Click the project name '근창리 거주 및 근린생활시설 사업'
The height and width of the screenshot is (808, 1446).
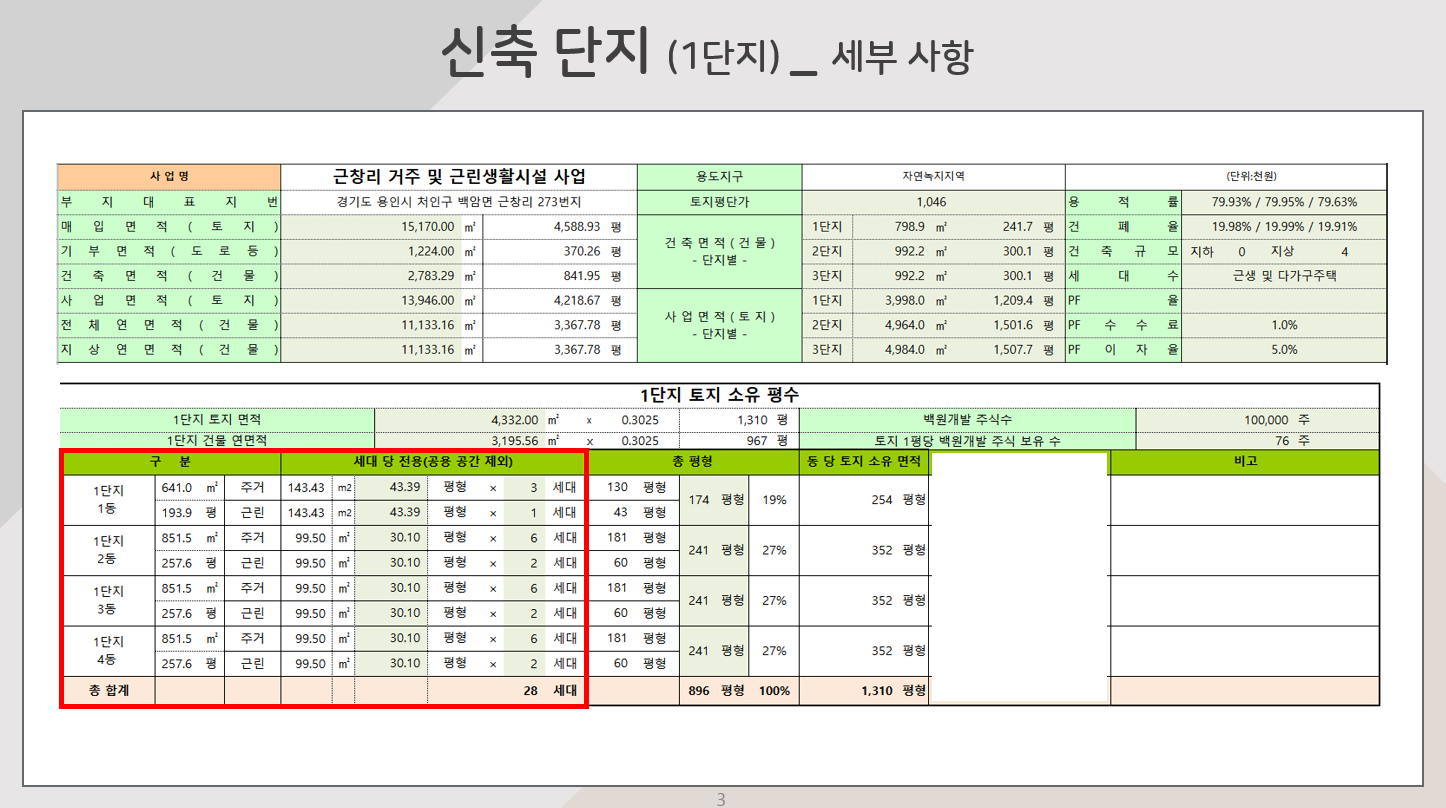(x=459, y=177)
